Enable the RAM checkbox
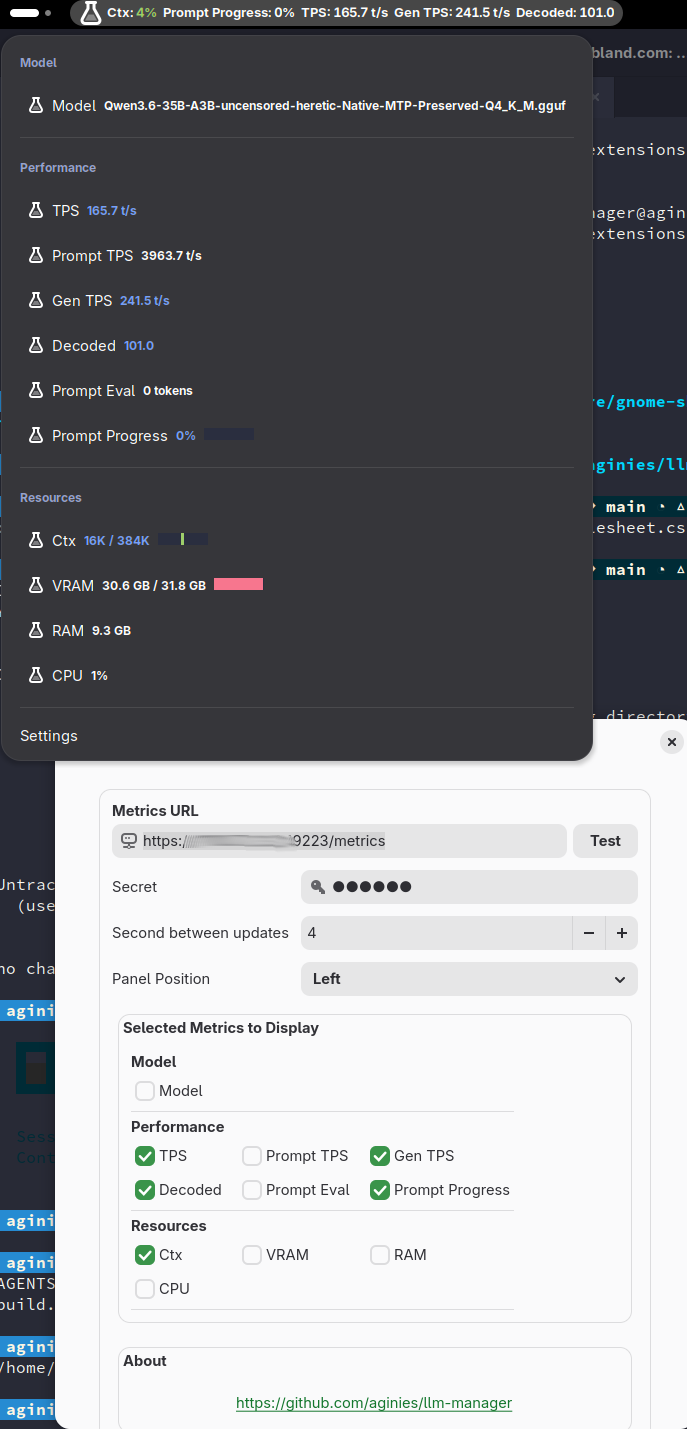Viewport: 687px width, 1429px height. tap(380, 1255)
